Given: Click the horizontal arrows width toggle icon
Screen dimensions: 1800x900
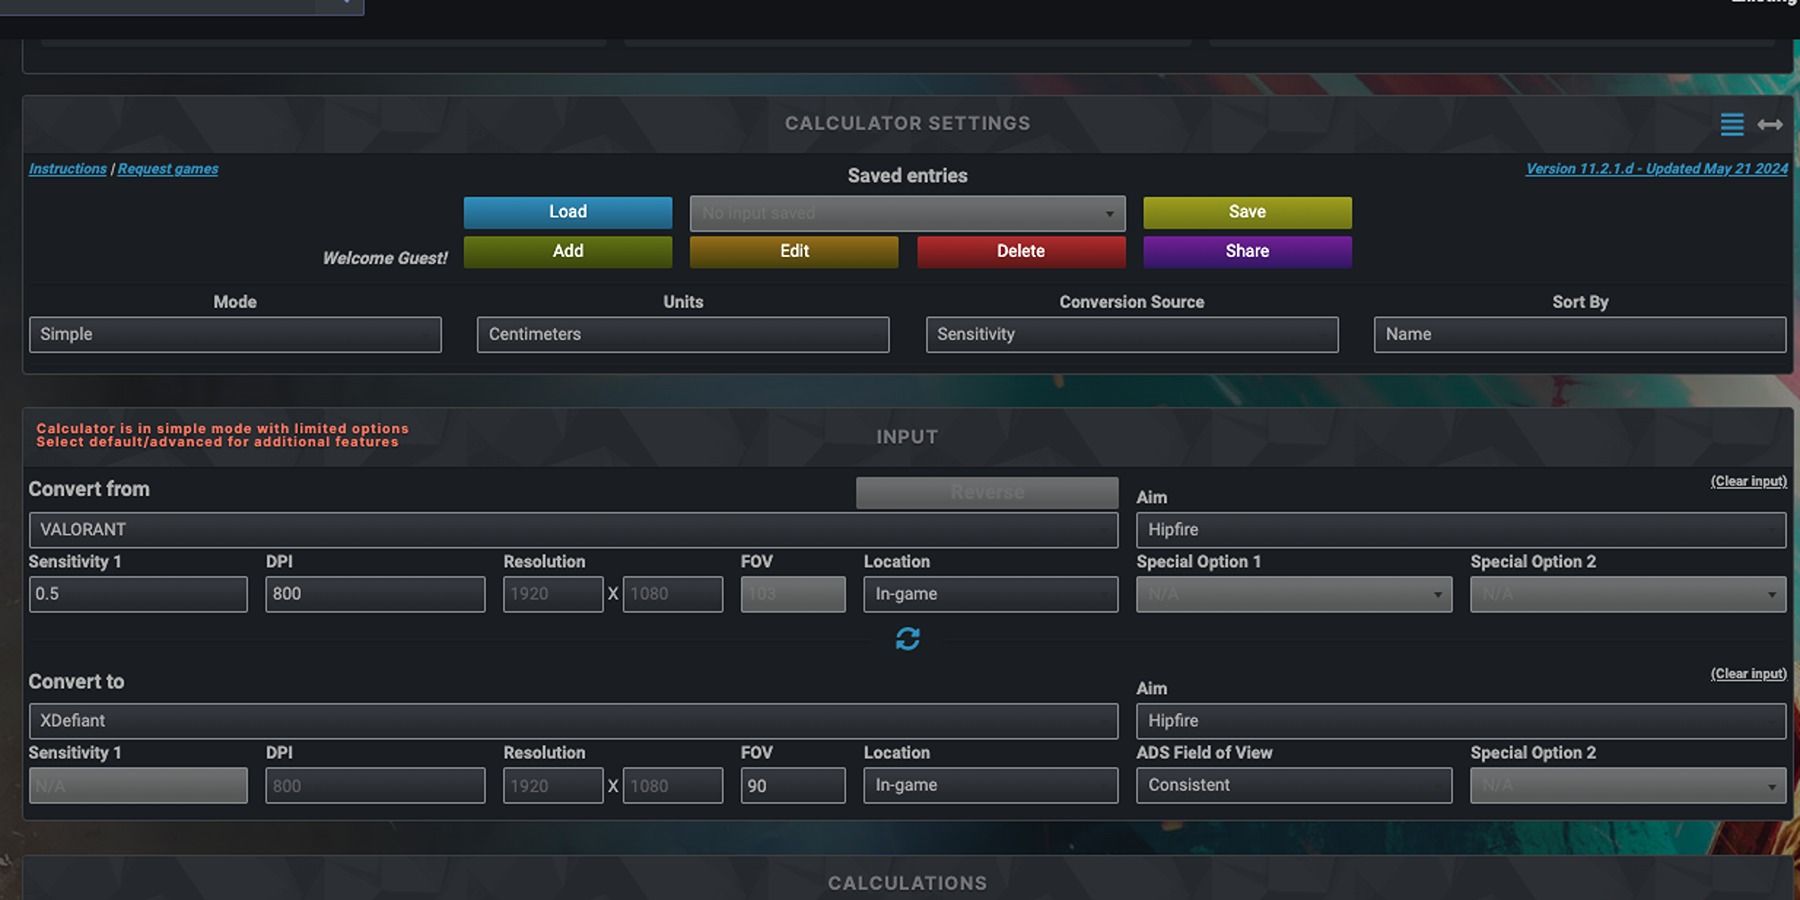Looking at the screenshot, I should (x=1770, y=124).
